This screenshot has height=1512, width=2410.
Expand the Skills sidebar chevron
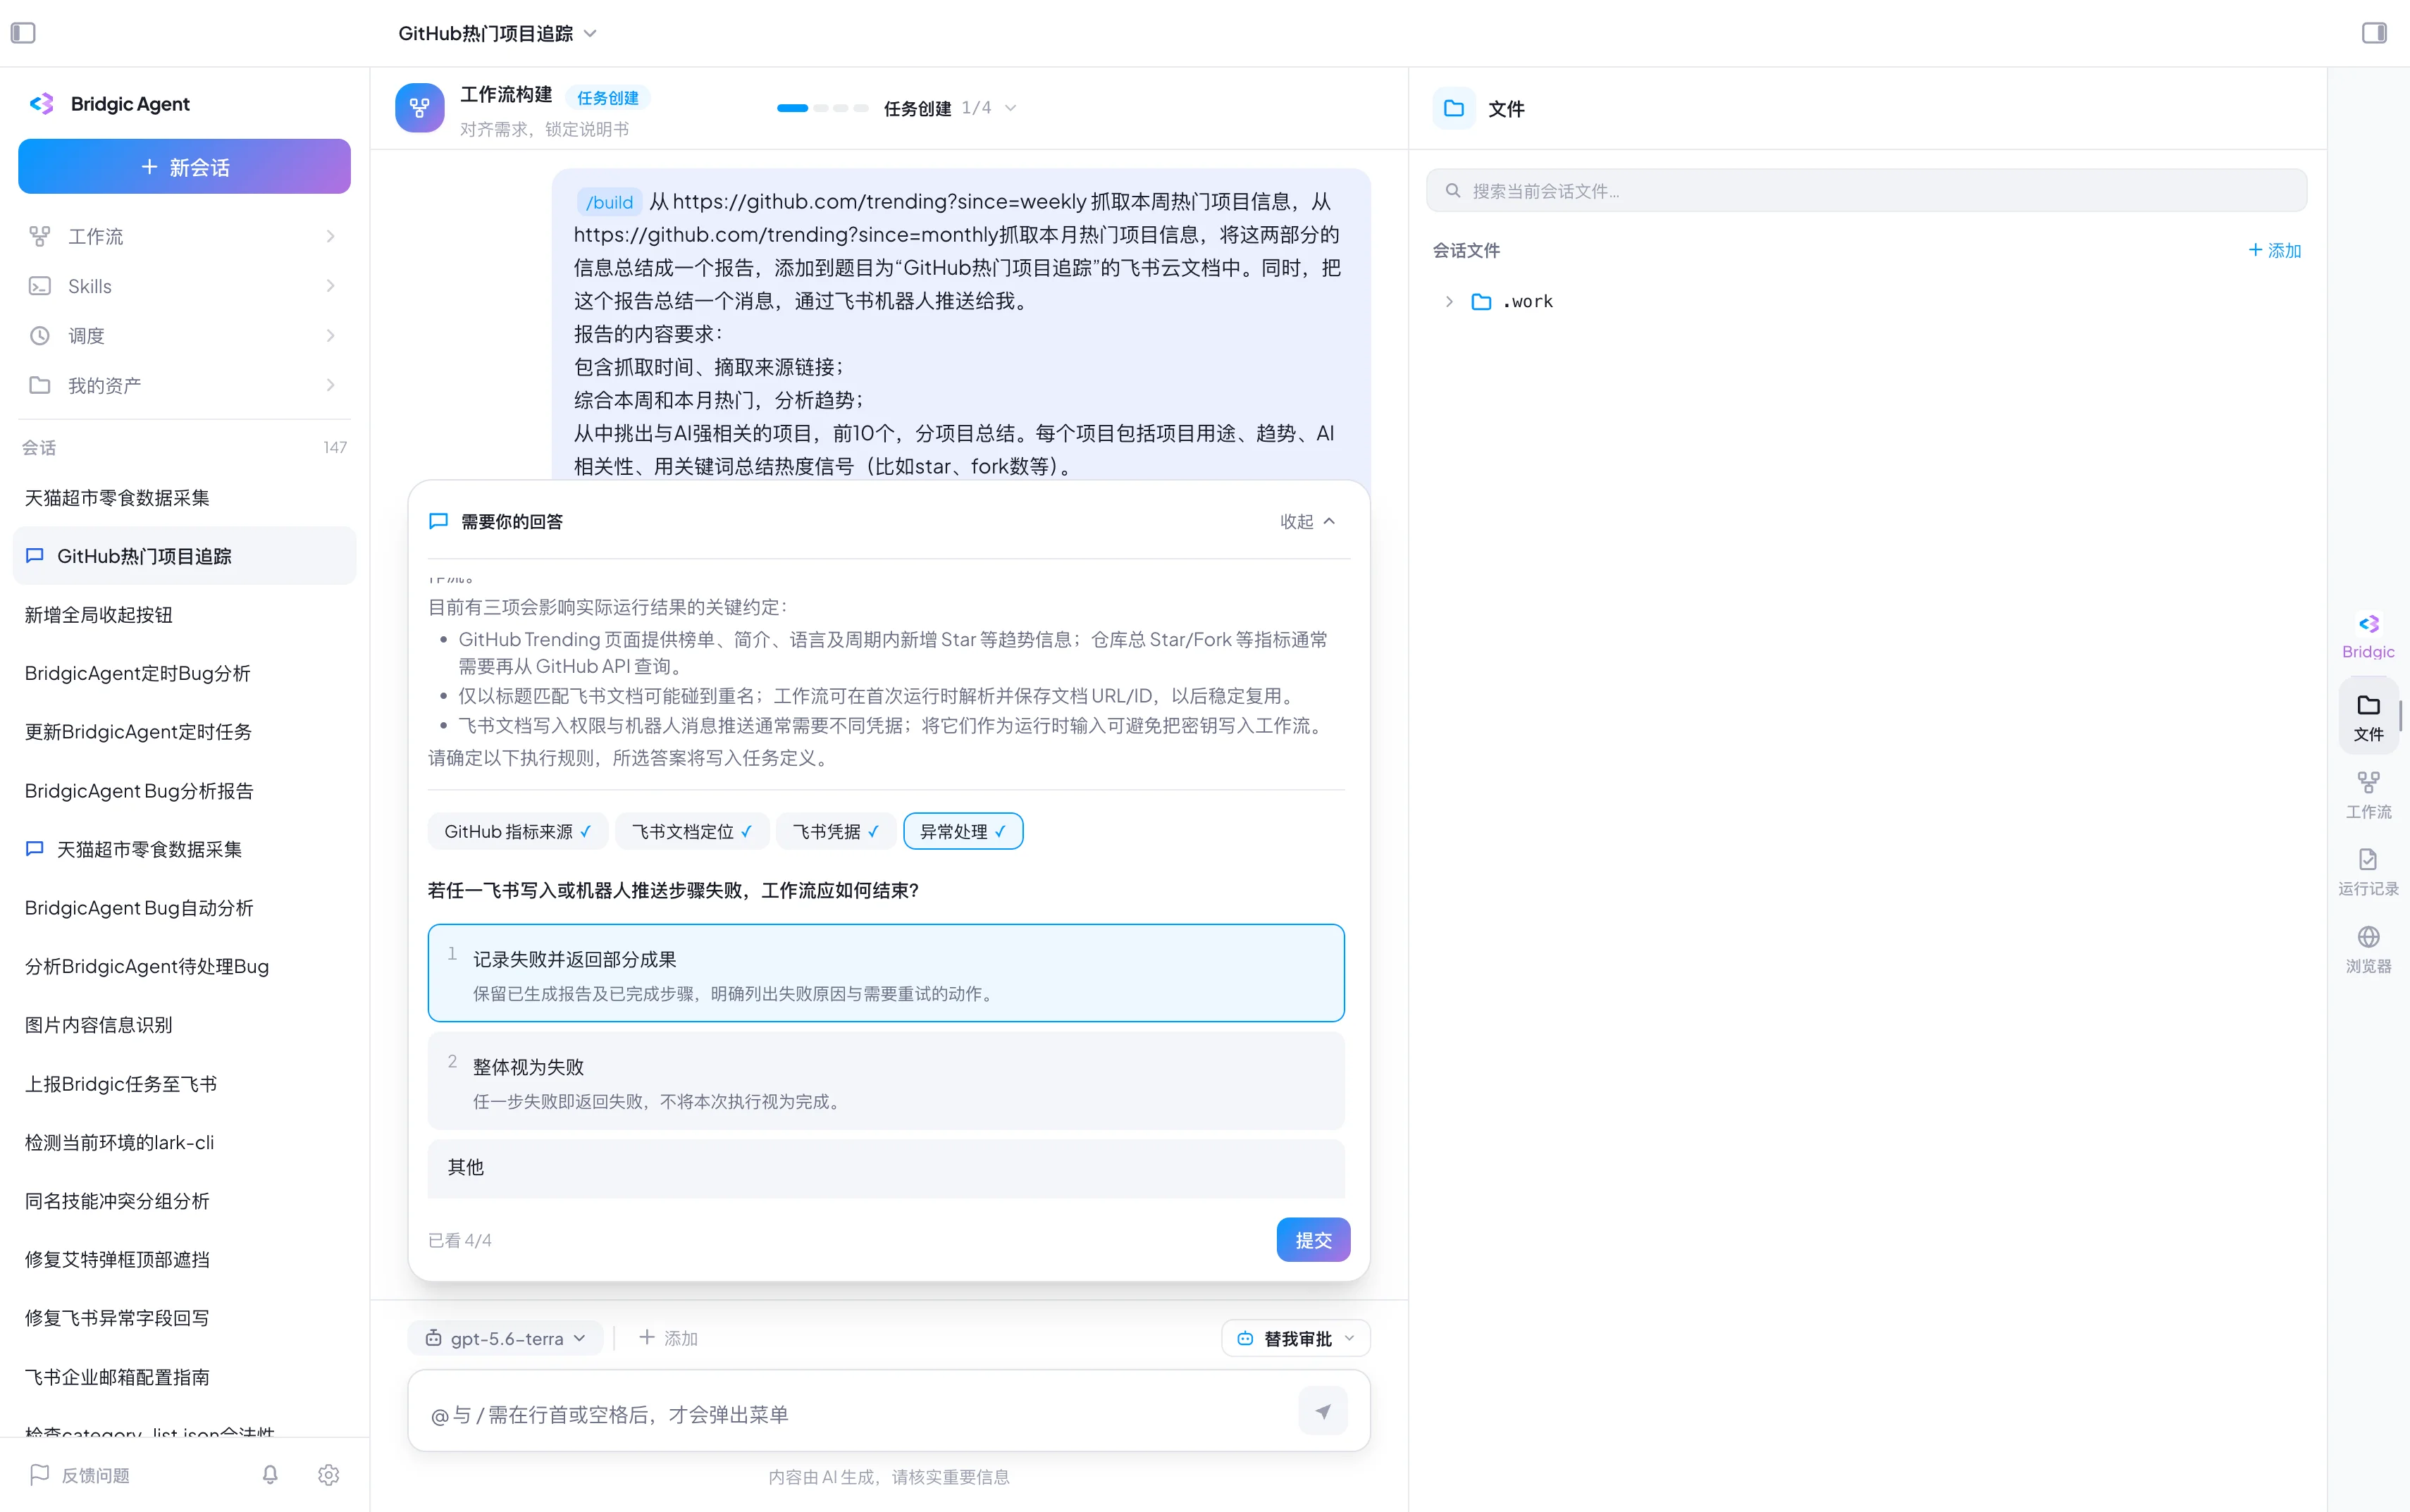tap(330, 286)
